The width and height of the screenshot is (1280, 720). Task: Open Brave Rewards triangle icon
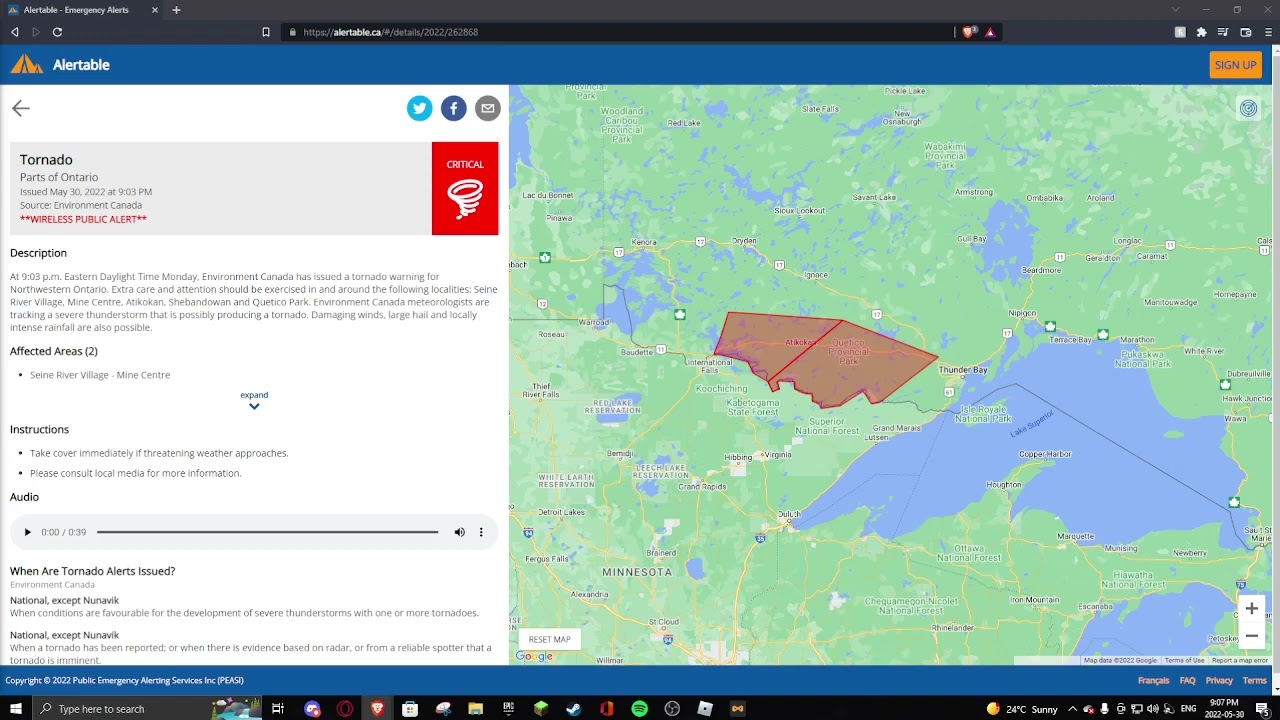click(990, 32)
